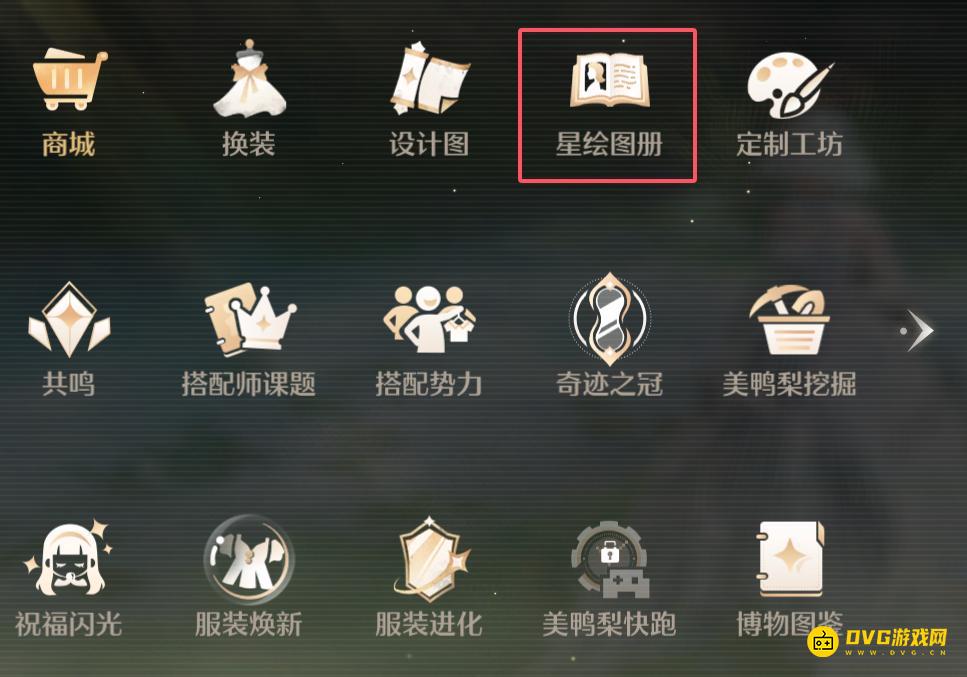
Task: Click the DVG游戏网 watermark logo
Action: point(876,642)
